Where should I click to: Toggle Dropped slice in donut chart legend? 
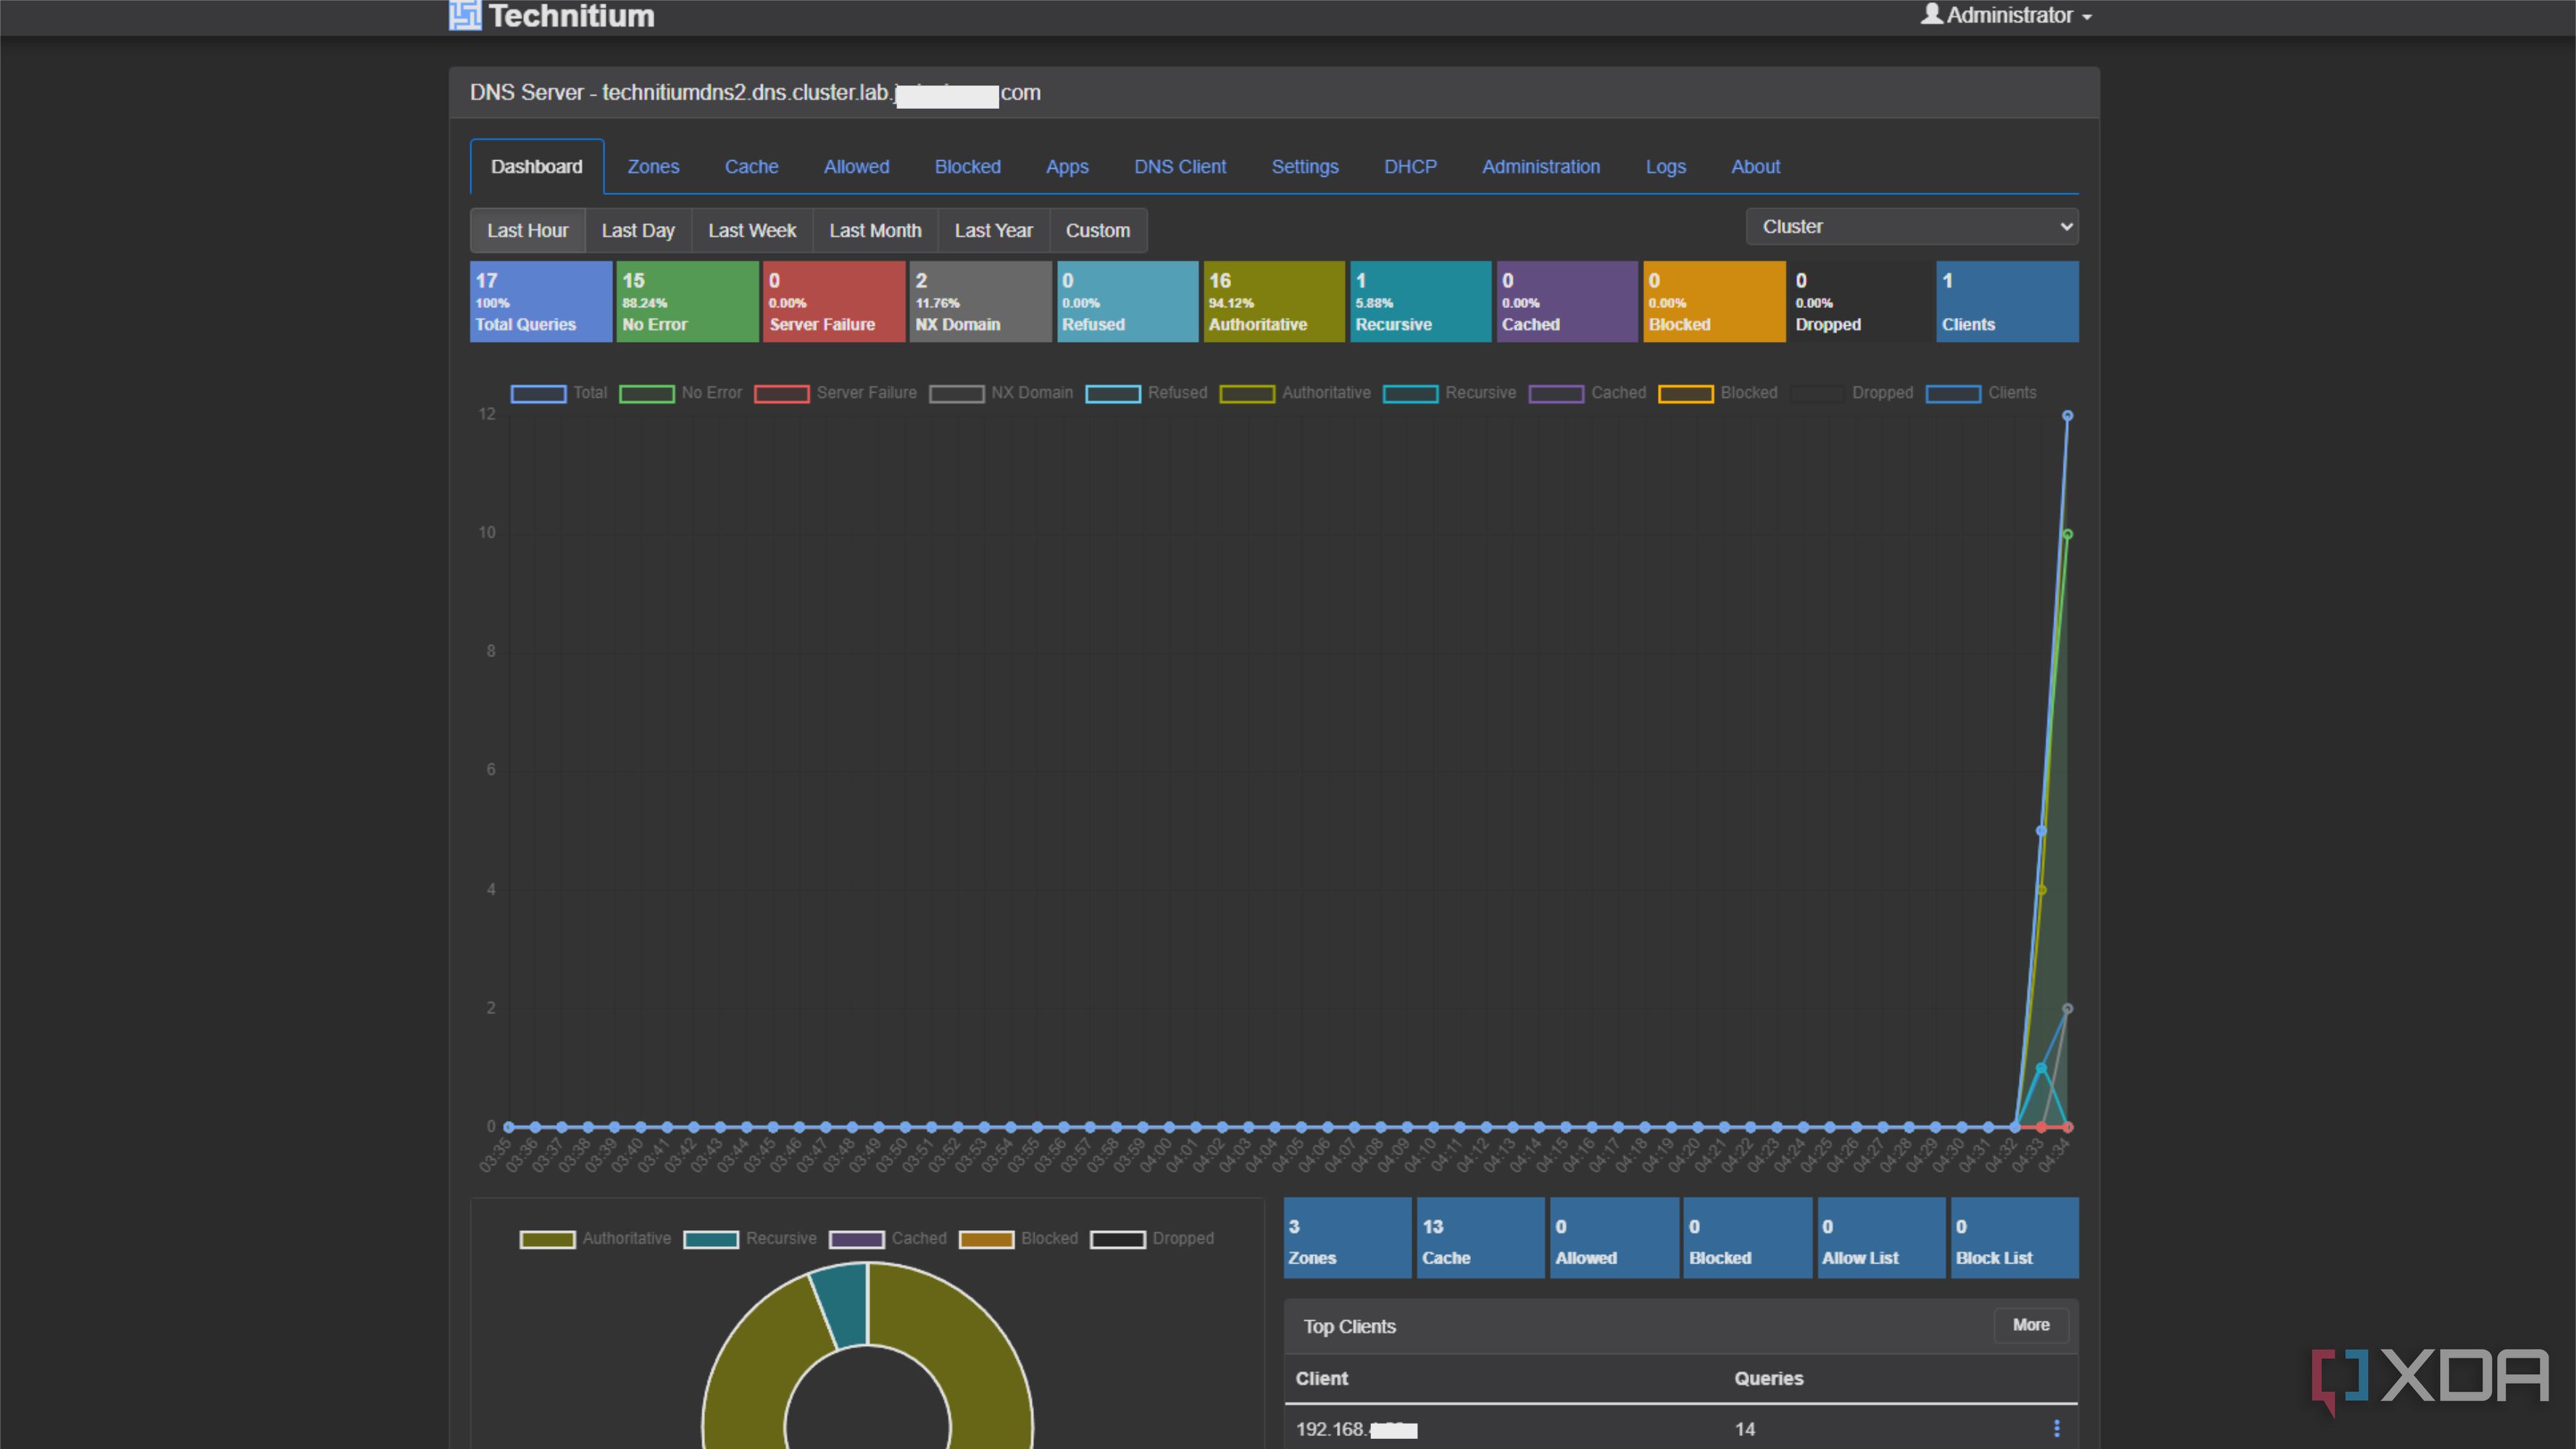(1152, 1239)
